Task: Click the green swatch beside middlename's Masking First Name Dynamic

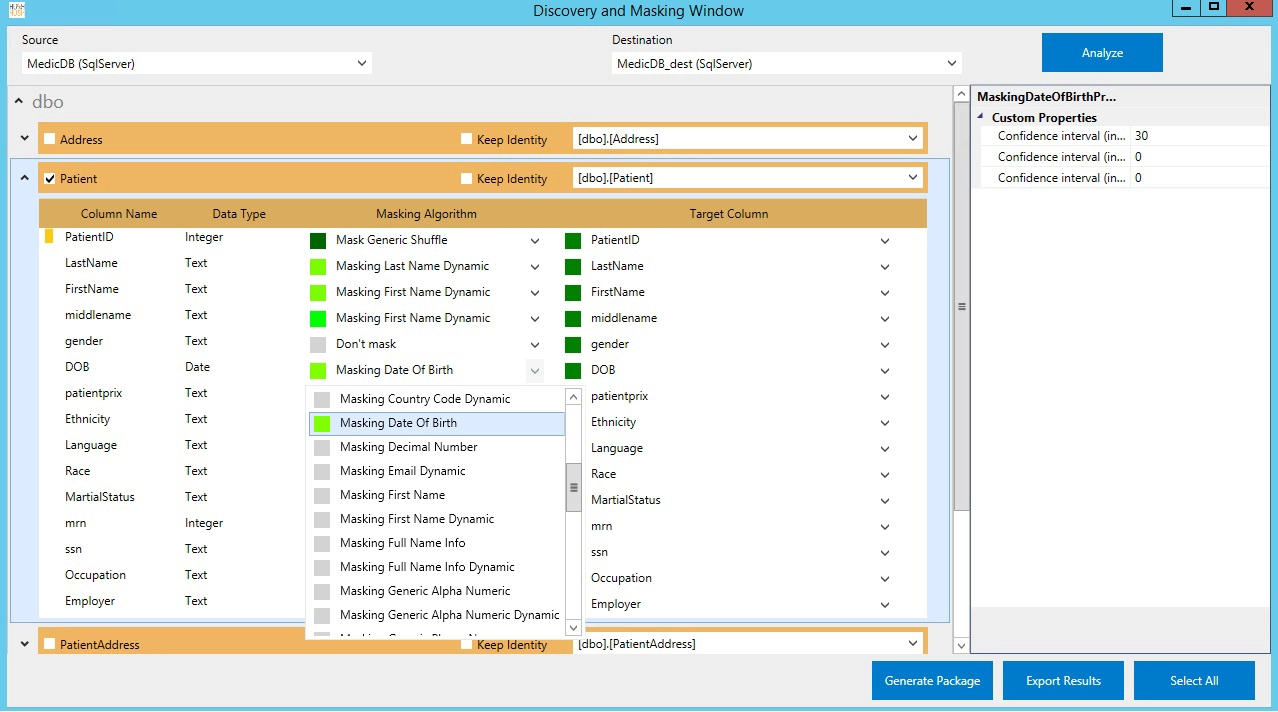Action: tap(318, 319)
